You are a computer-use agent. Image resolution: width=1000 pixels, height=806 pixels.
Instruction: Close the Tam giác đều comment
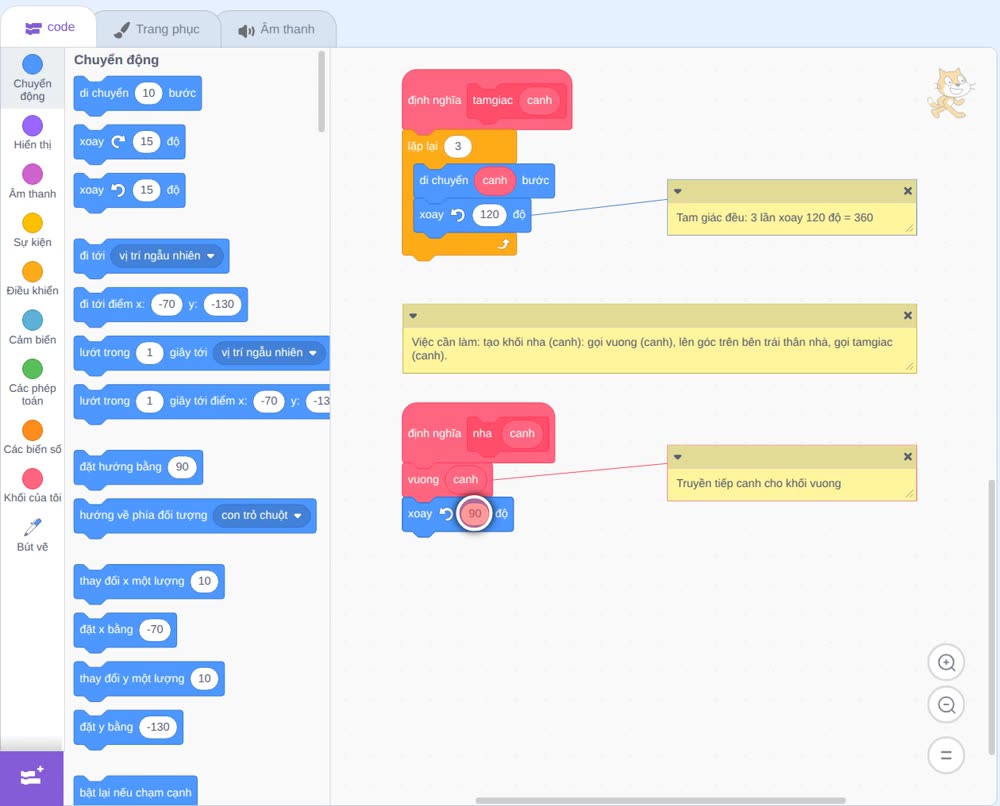[x=908, y=191]
